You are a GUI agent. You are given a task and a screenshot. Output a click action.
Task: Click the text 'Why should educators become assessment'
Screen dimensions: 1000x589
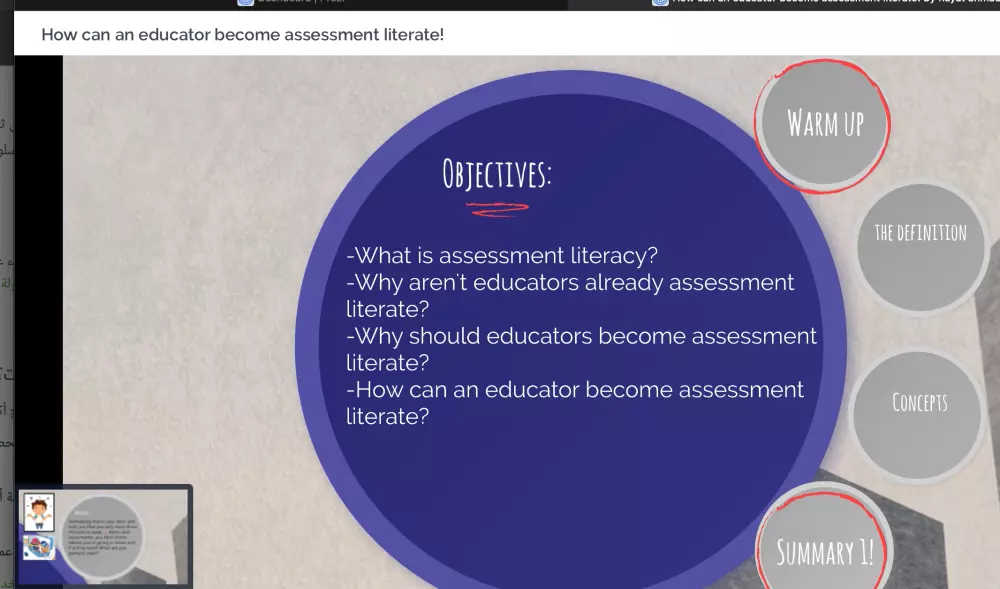(x=586, y=336)
